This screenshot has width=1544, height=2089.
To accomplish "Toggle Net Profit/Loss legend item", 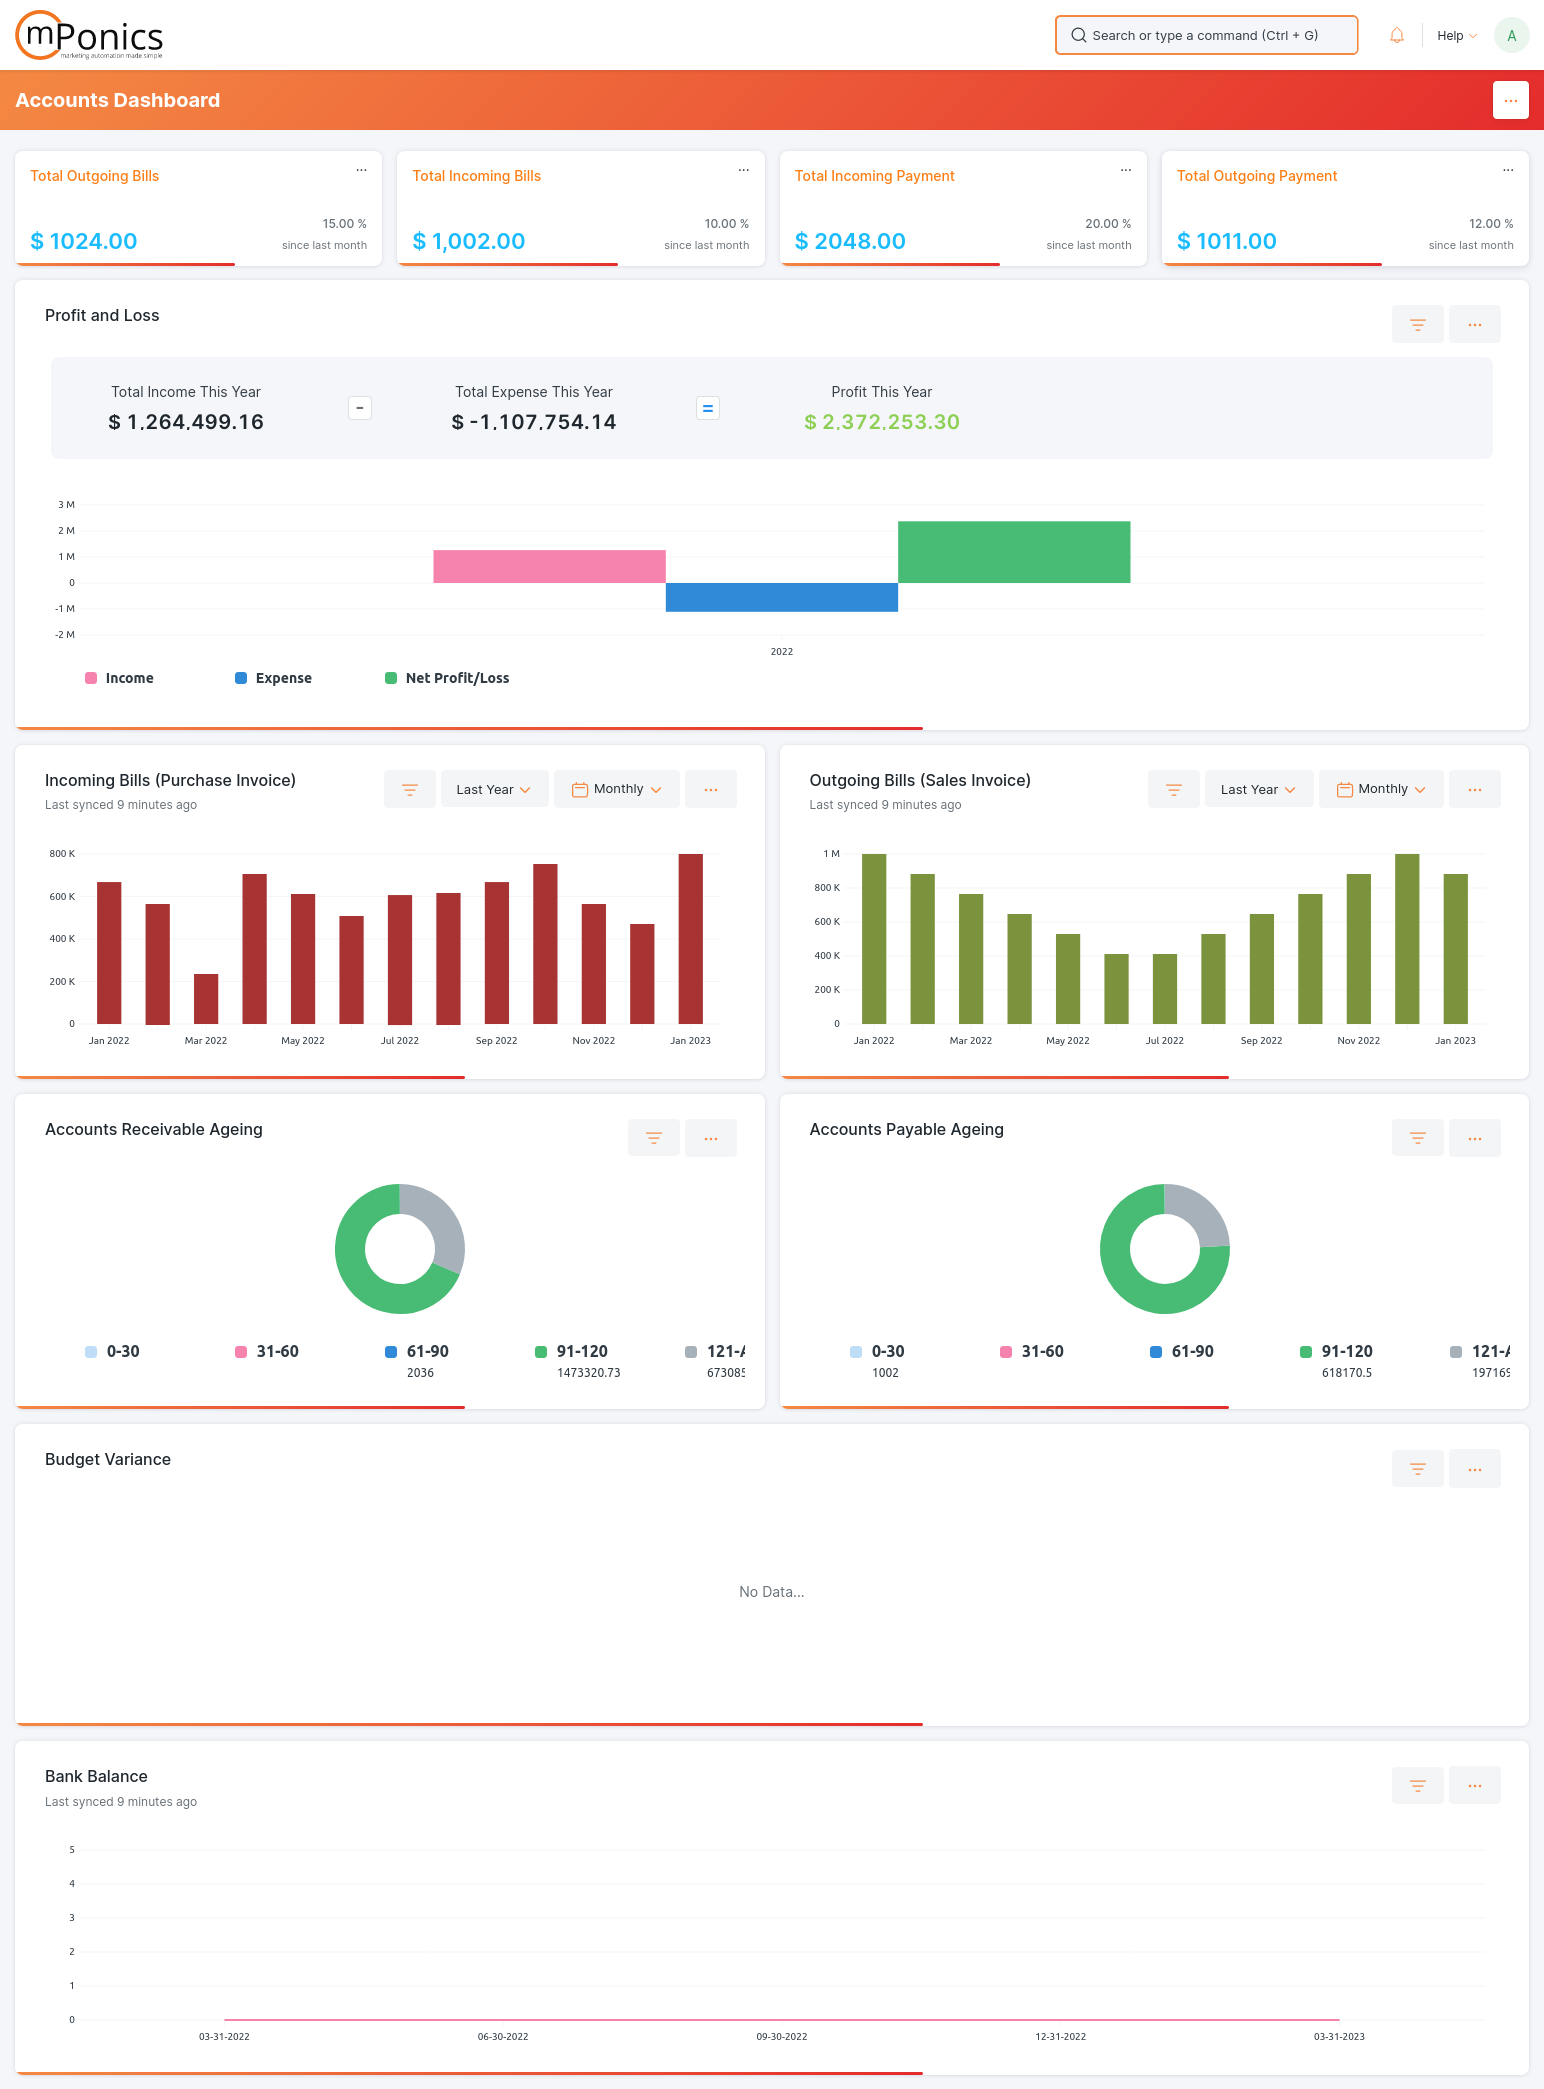I will (447, 678).
